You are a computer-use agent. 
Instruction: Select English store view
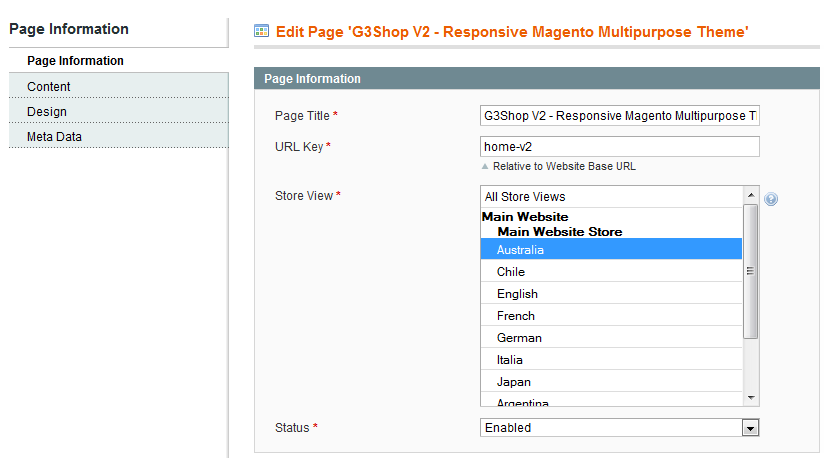click(x=611, y=294)
